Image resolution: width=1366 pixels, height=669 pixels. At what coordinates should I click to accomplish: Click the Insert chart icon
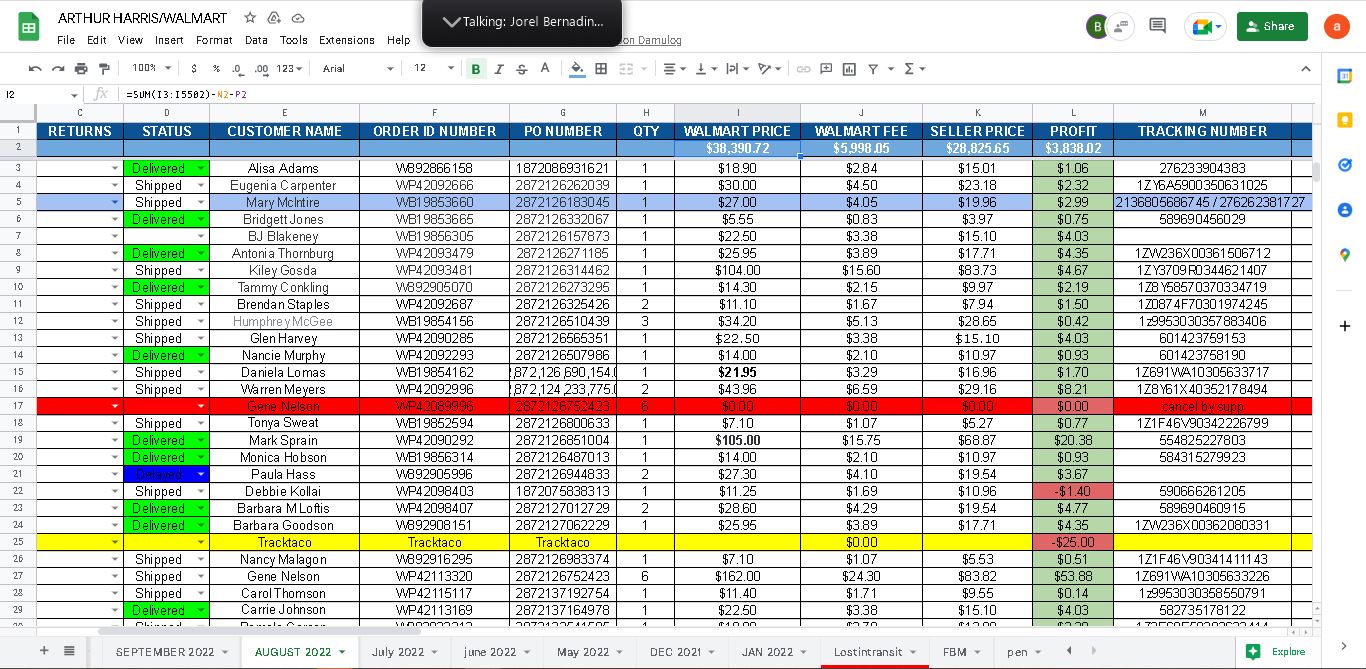click(x=849, y=69)
